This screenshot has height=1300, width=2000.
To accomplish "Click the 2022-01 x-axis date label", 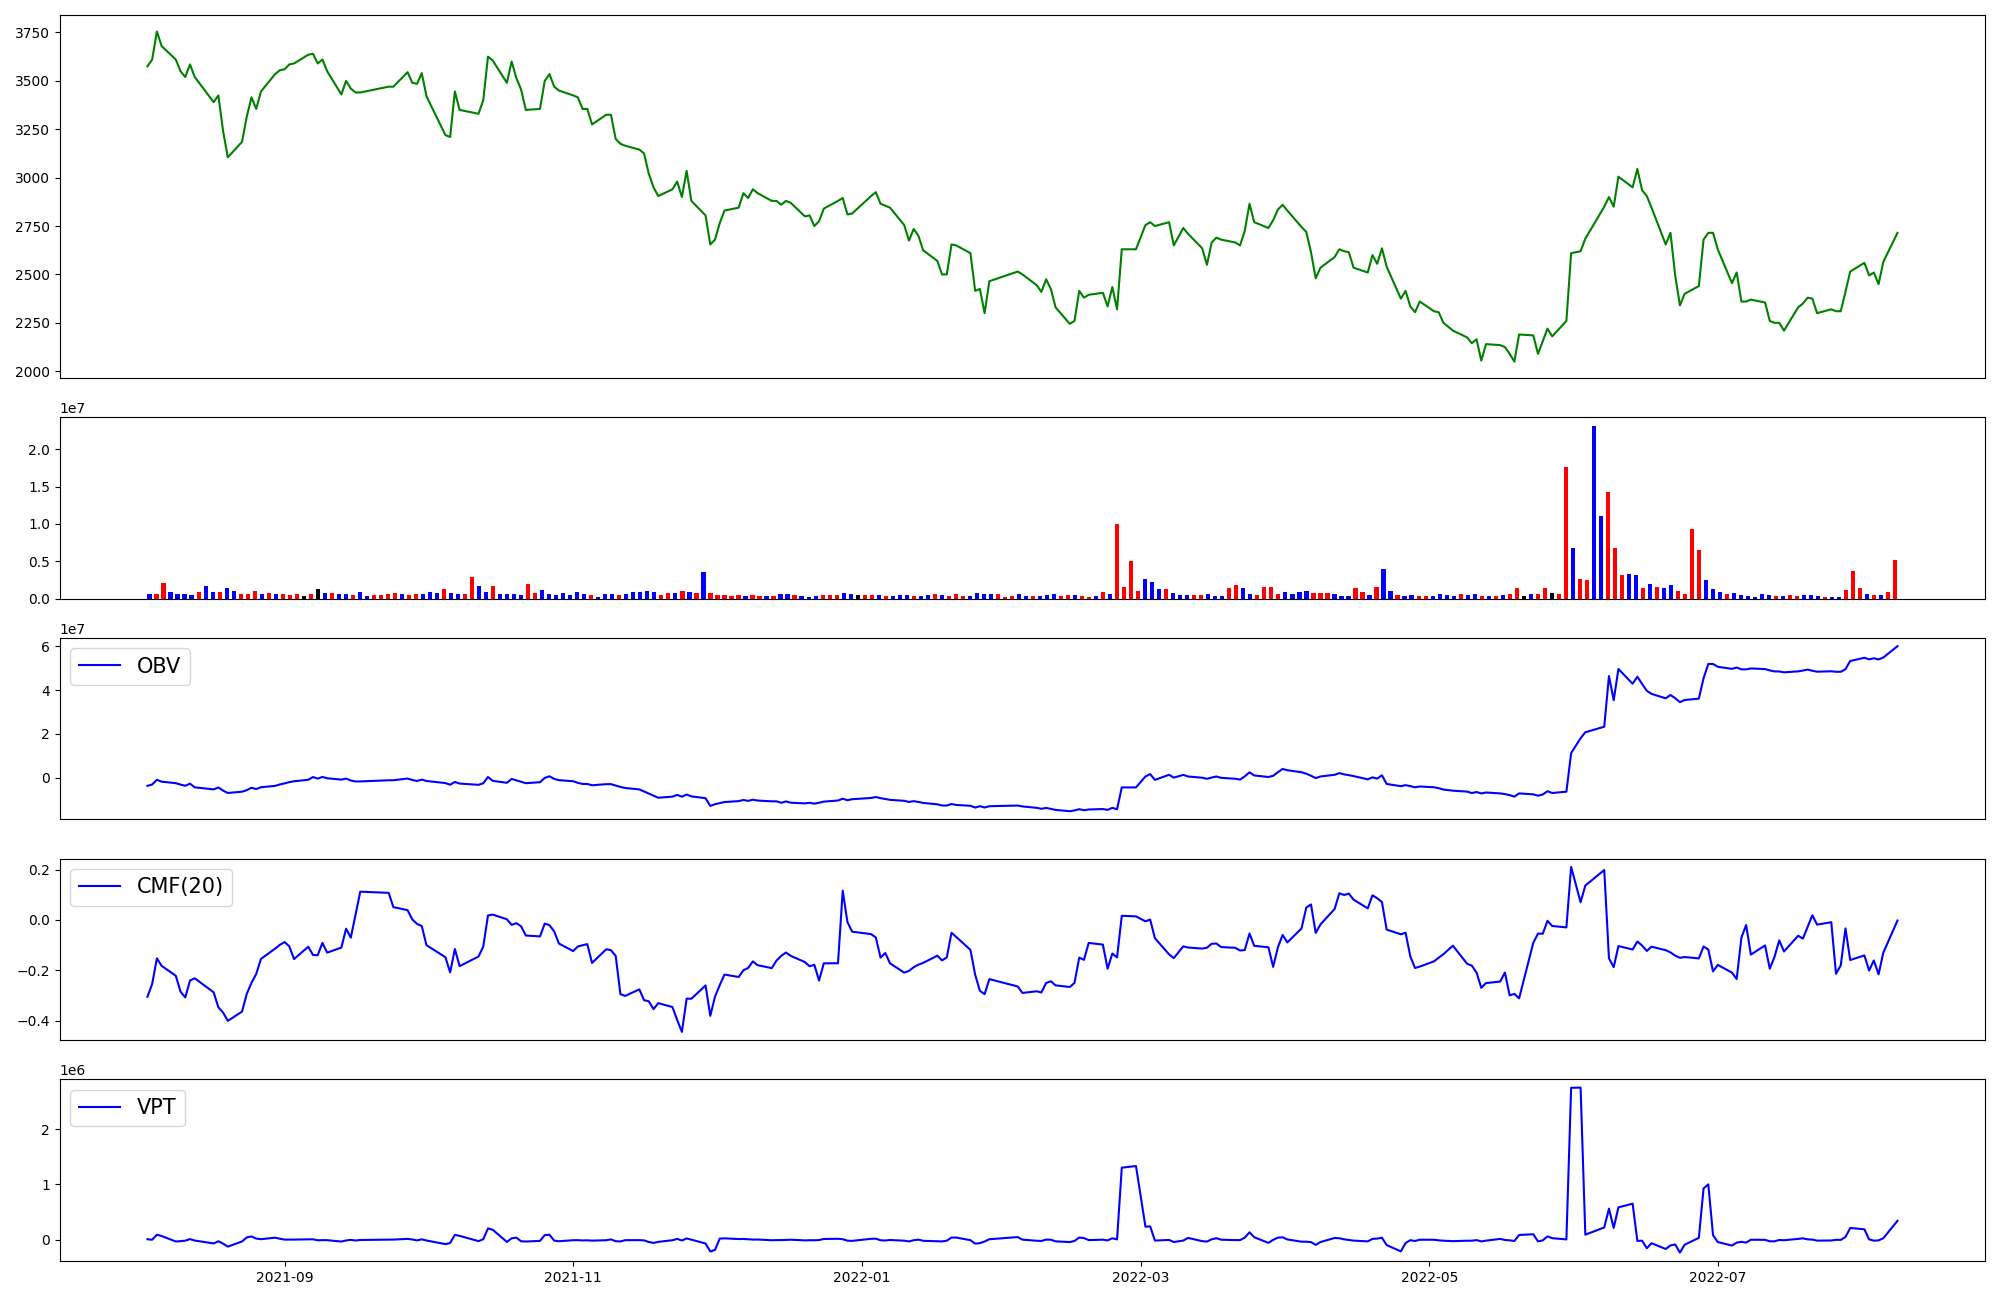I will pyautogui.click(x=862, y=1277).
